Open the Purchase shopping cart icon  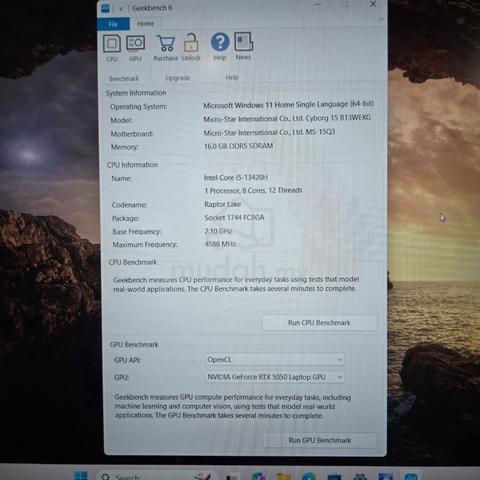(166, 48)
